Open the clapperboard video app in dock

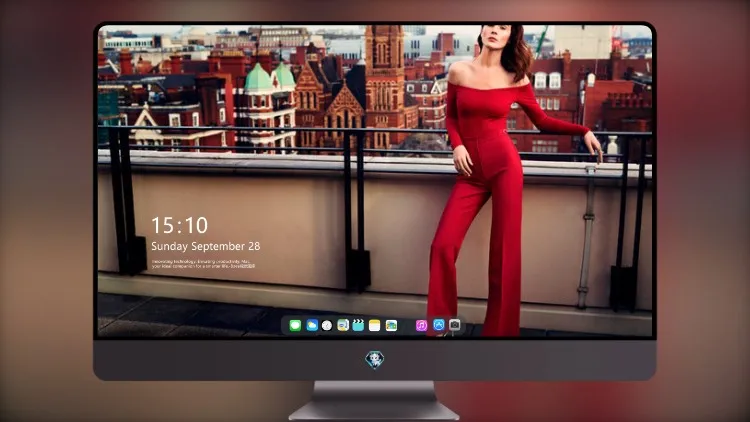click(x=358, y=325)
